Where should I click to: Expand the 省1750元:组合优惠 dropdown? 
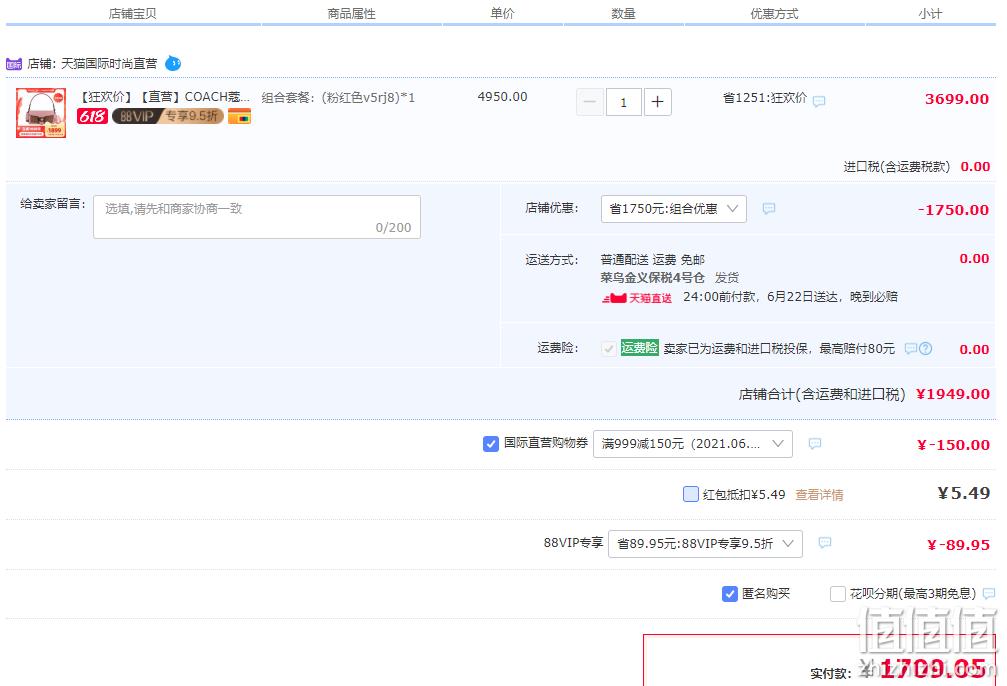[x=674, y=209]
